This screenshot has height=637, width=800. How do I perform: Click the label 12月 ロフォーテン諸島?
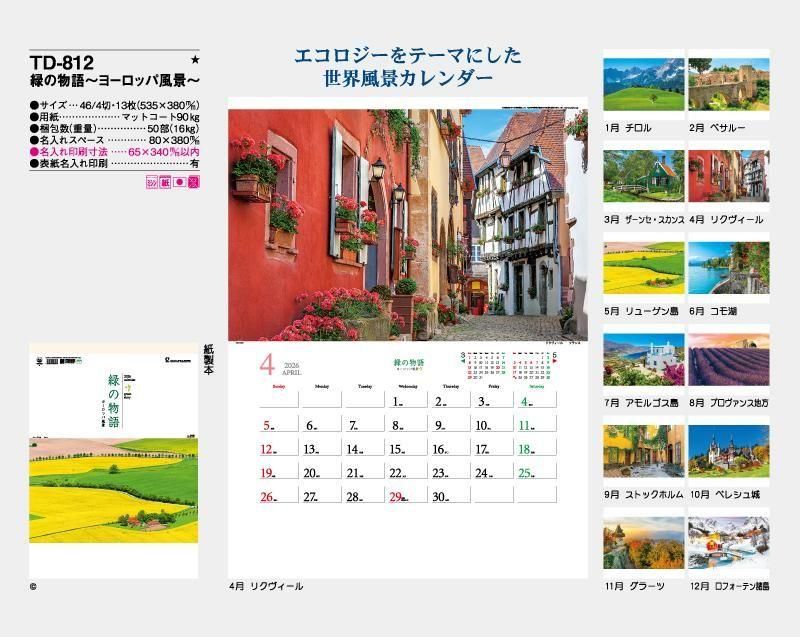pos(730,587)
